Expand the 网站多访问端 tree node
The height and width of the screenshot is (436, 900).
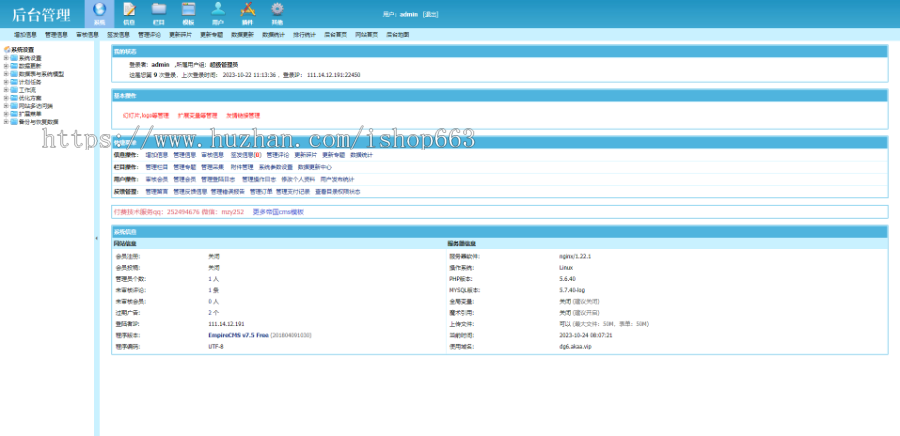pyautogui.click(x=6, y=106)
